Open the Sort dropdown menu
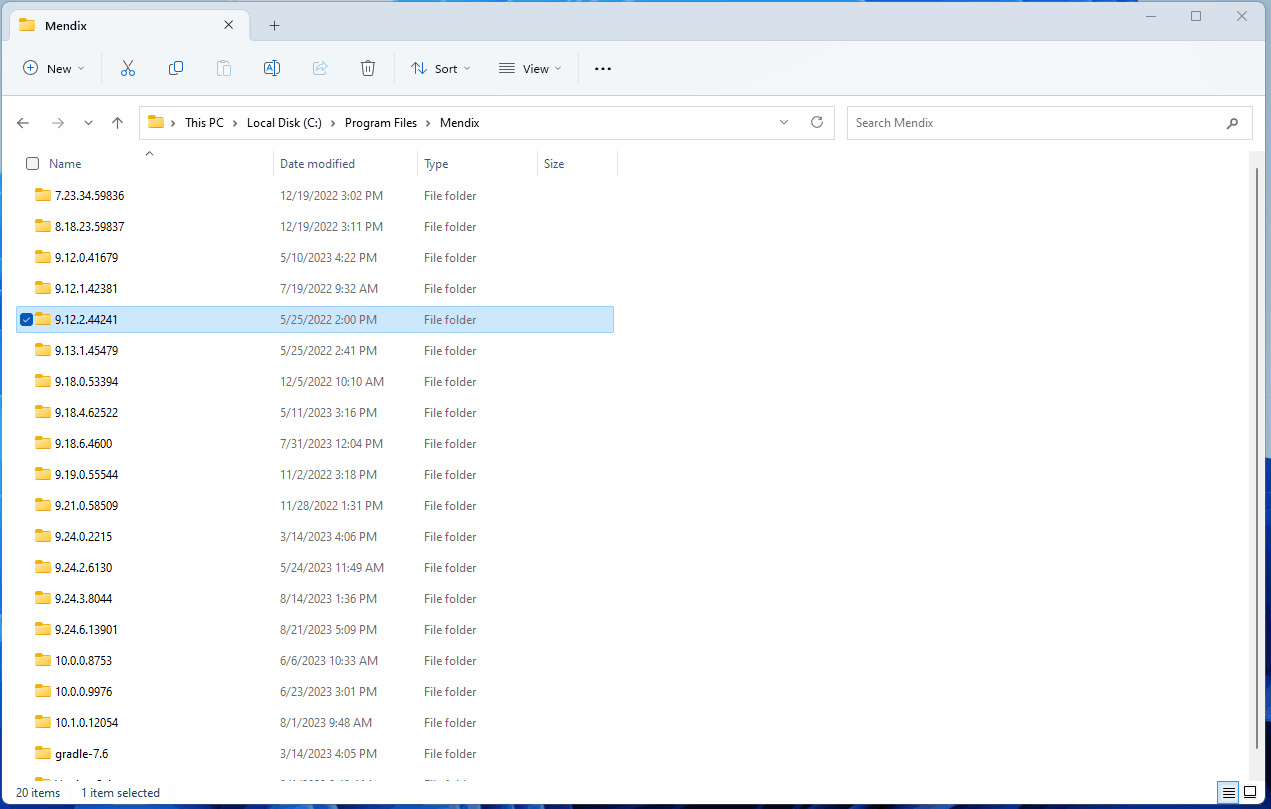The height and width of the screenshot is (809, 1271). (440, 68)
